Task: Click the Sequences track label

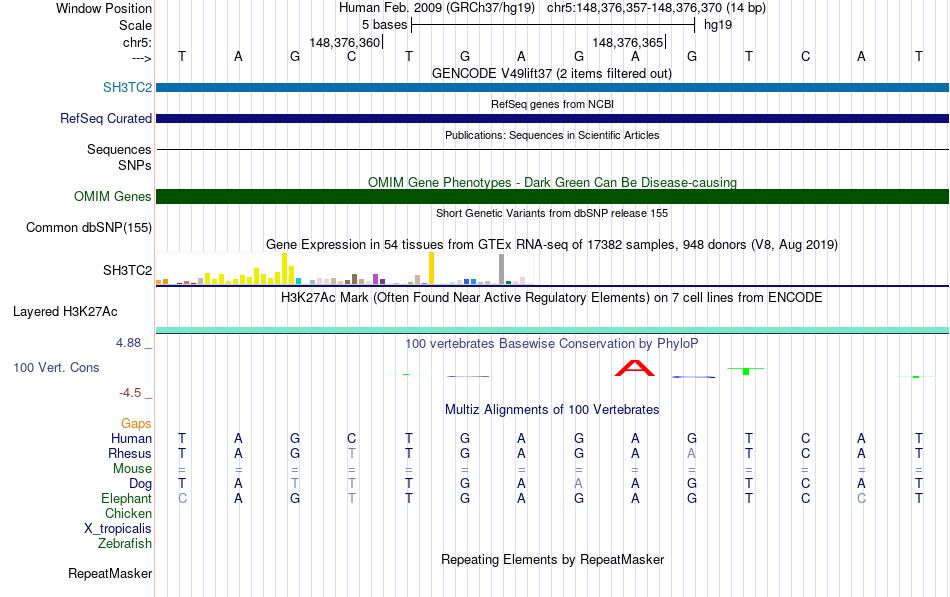Action: (119, 149)
